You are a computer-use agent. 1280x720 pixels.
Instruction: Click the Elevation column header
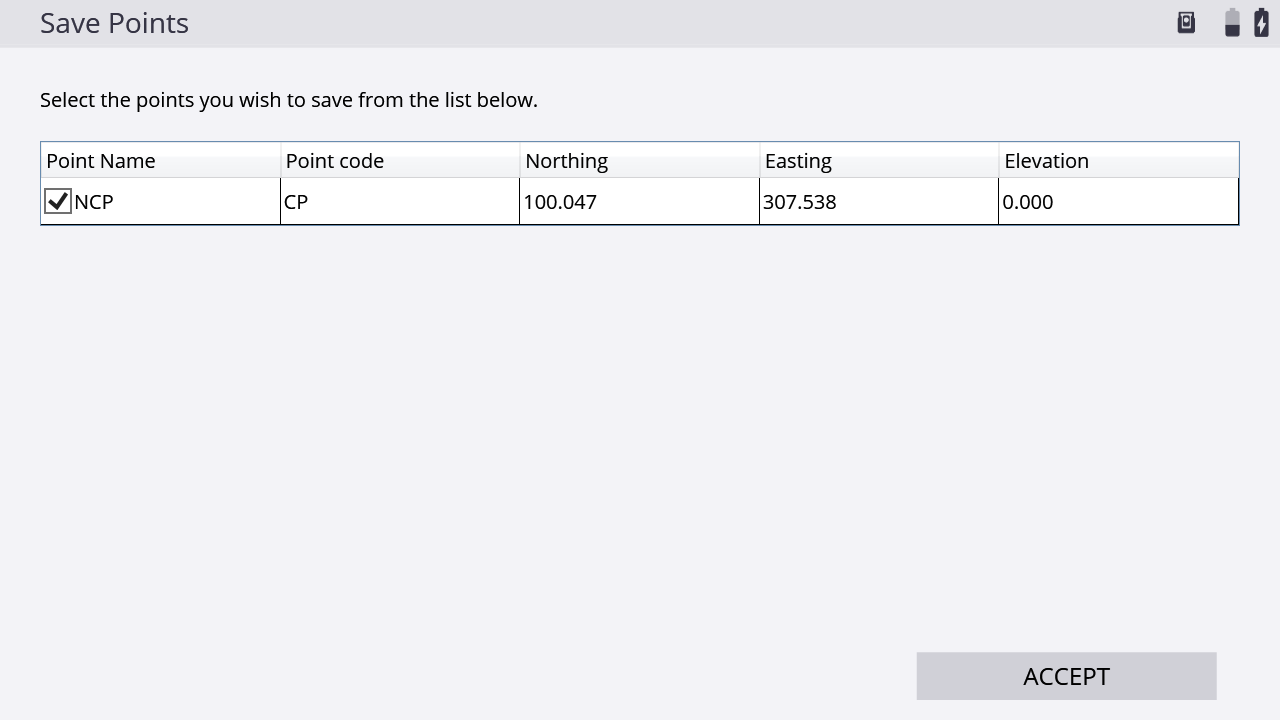tap(1046, 161)
